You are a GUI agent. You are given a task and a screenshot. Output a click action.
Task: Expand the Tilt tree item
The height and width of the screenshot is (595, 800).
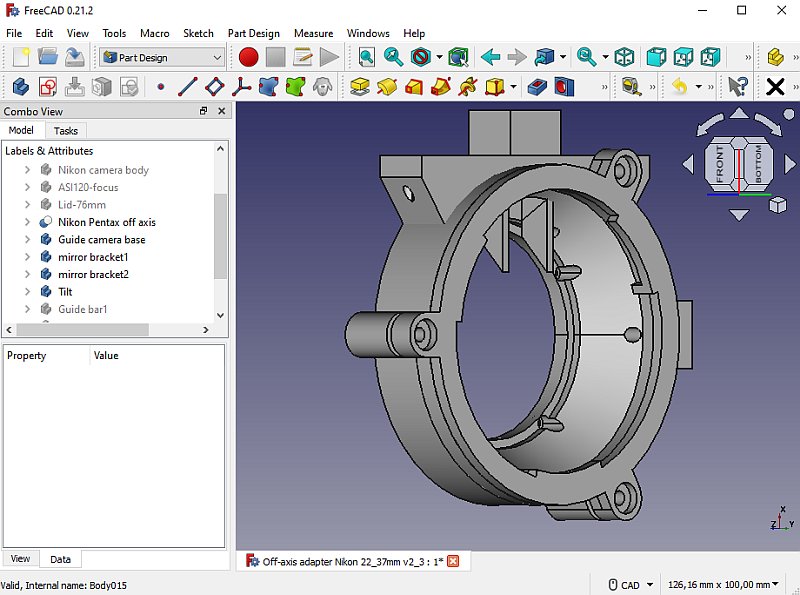click(28, 291)
